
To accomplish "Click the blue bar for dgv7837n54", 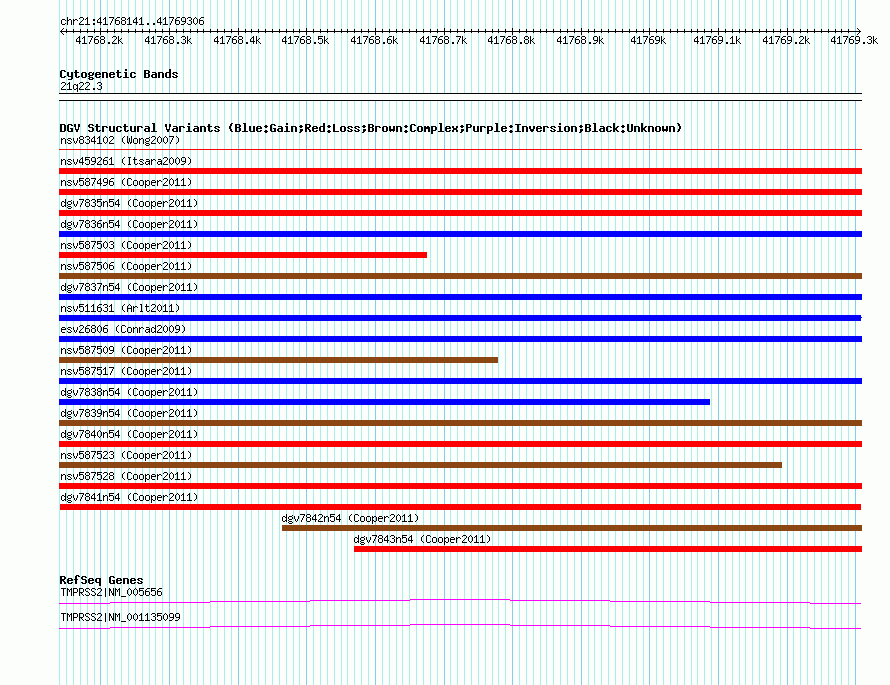I will click(460, 297).
